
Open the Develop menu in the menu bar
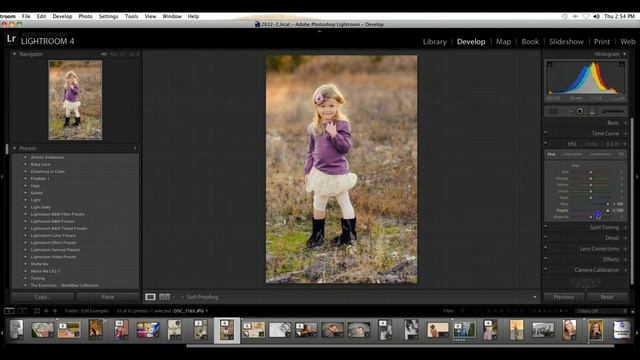point(62,16)
